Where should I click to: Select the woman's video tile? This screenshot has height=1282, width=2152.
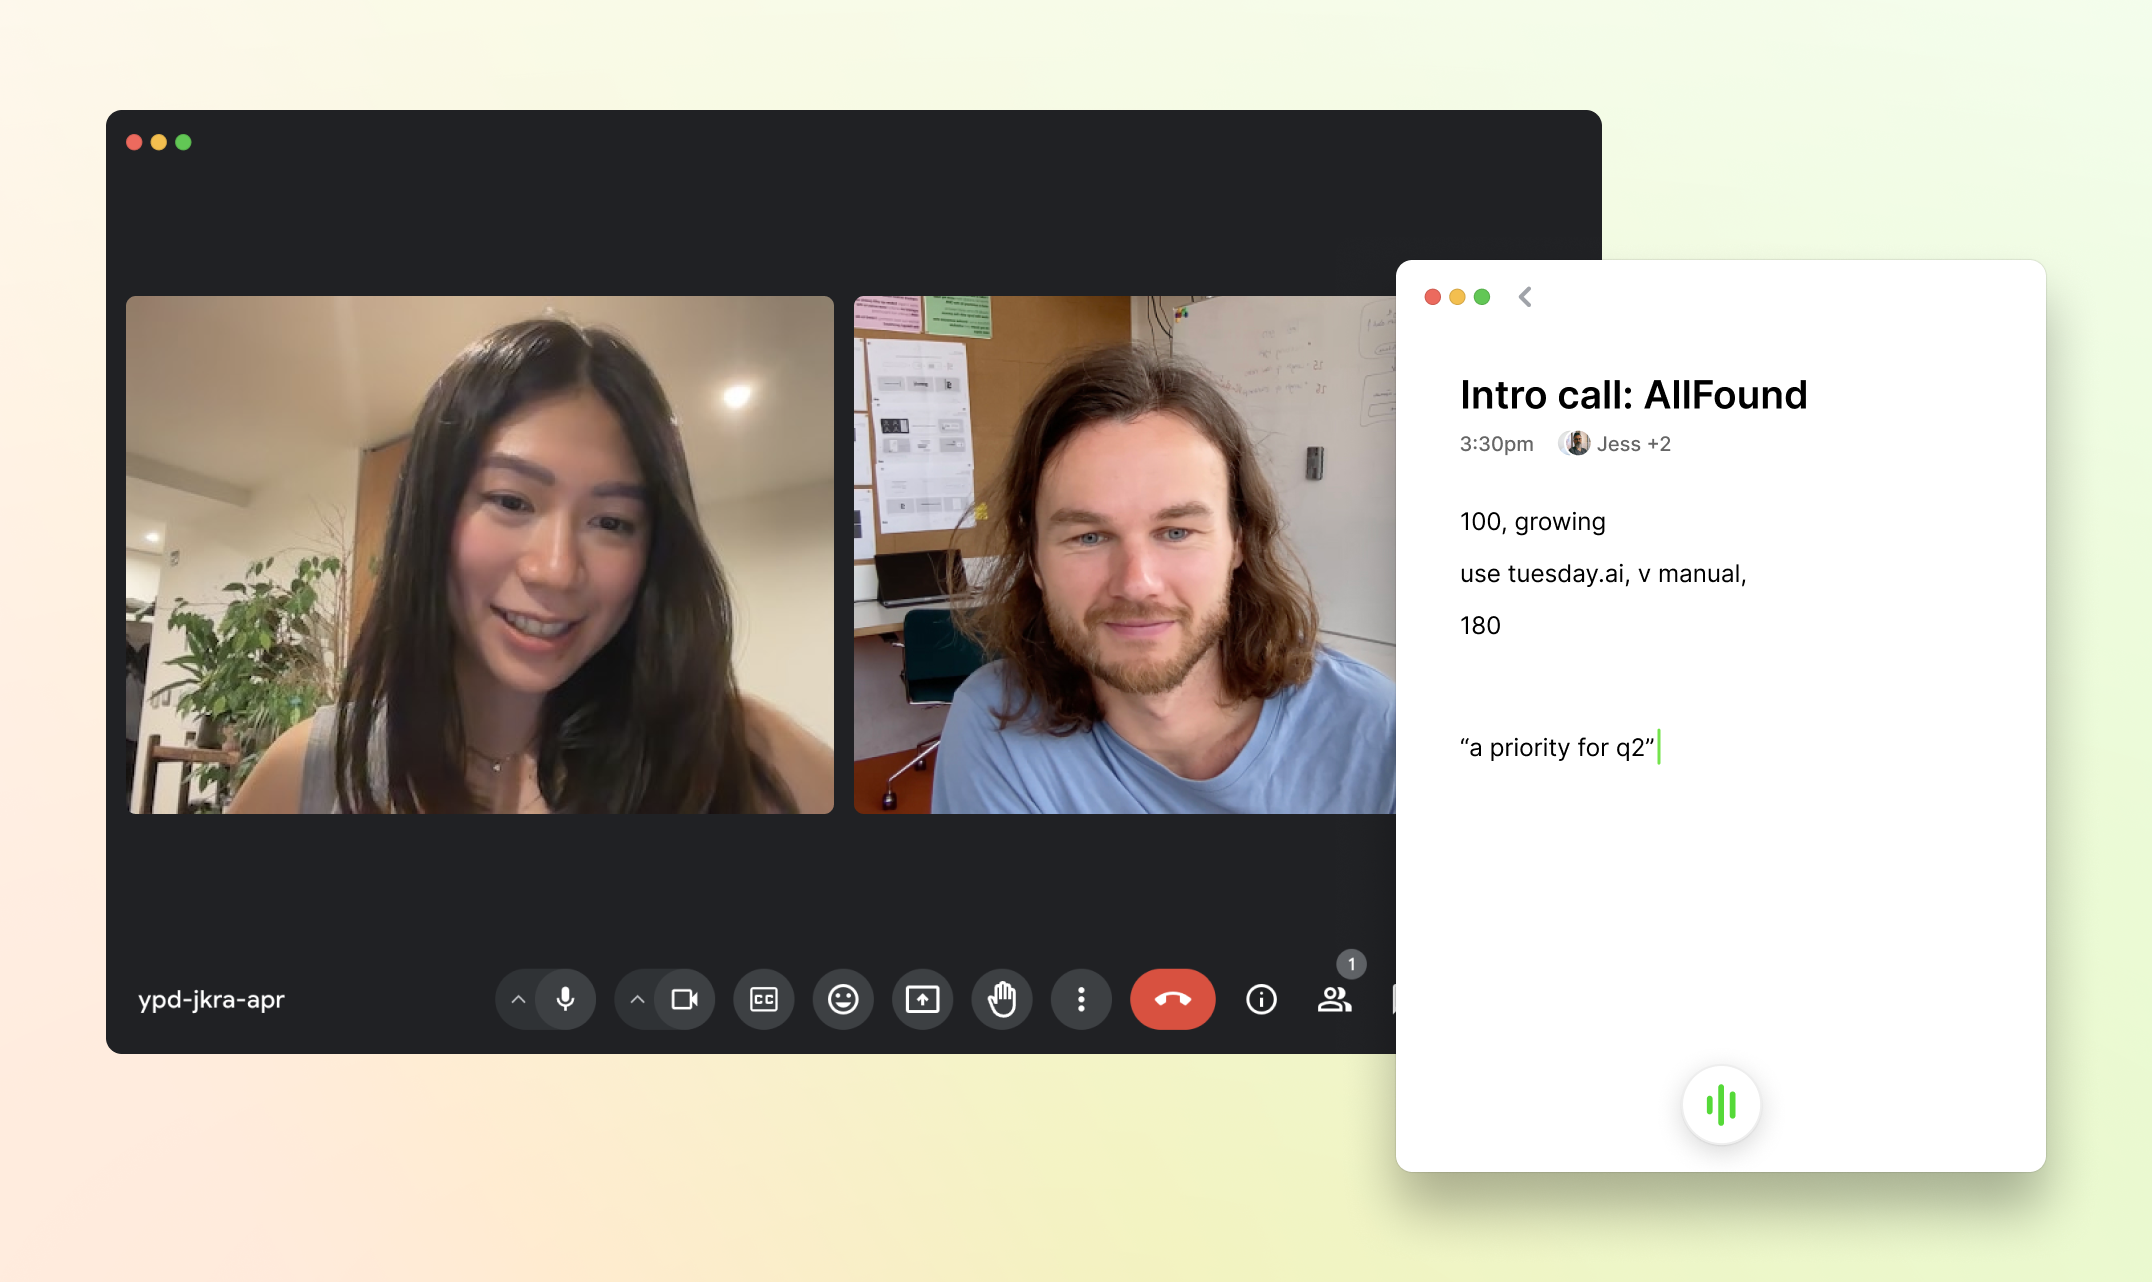(x=479, y=555)
